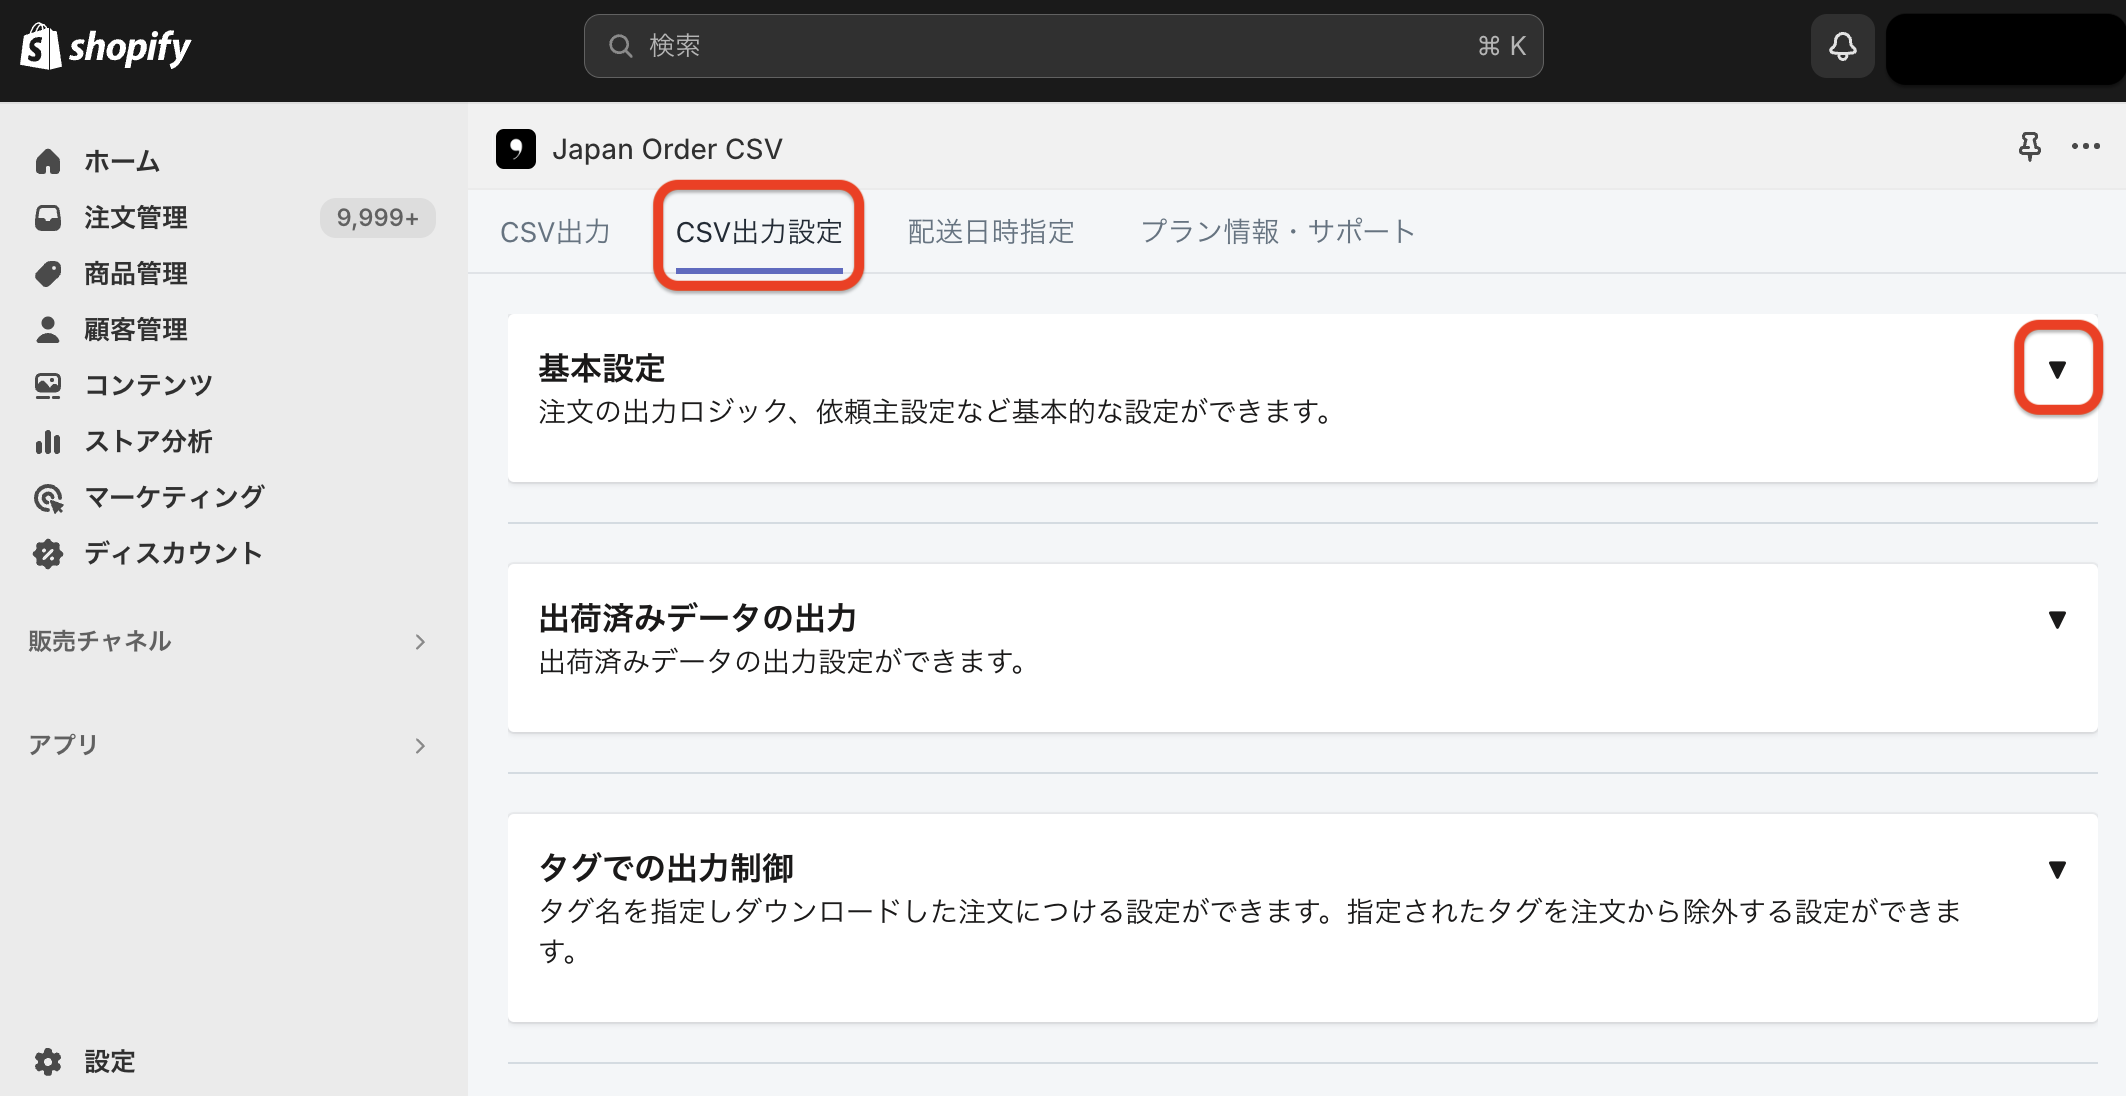
Task: Click the マーケティング target icon
Action: tap(48, 497)
